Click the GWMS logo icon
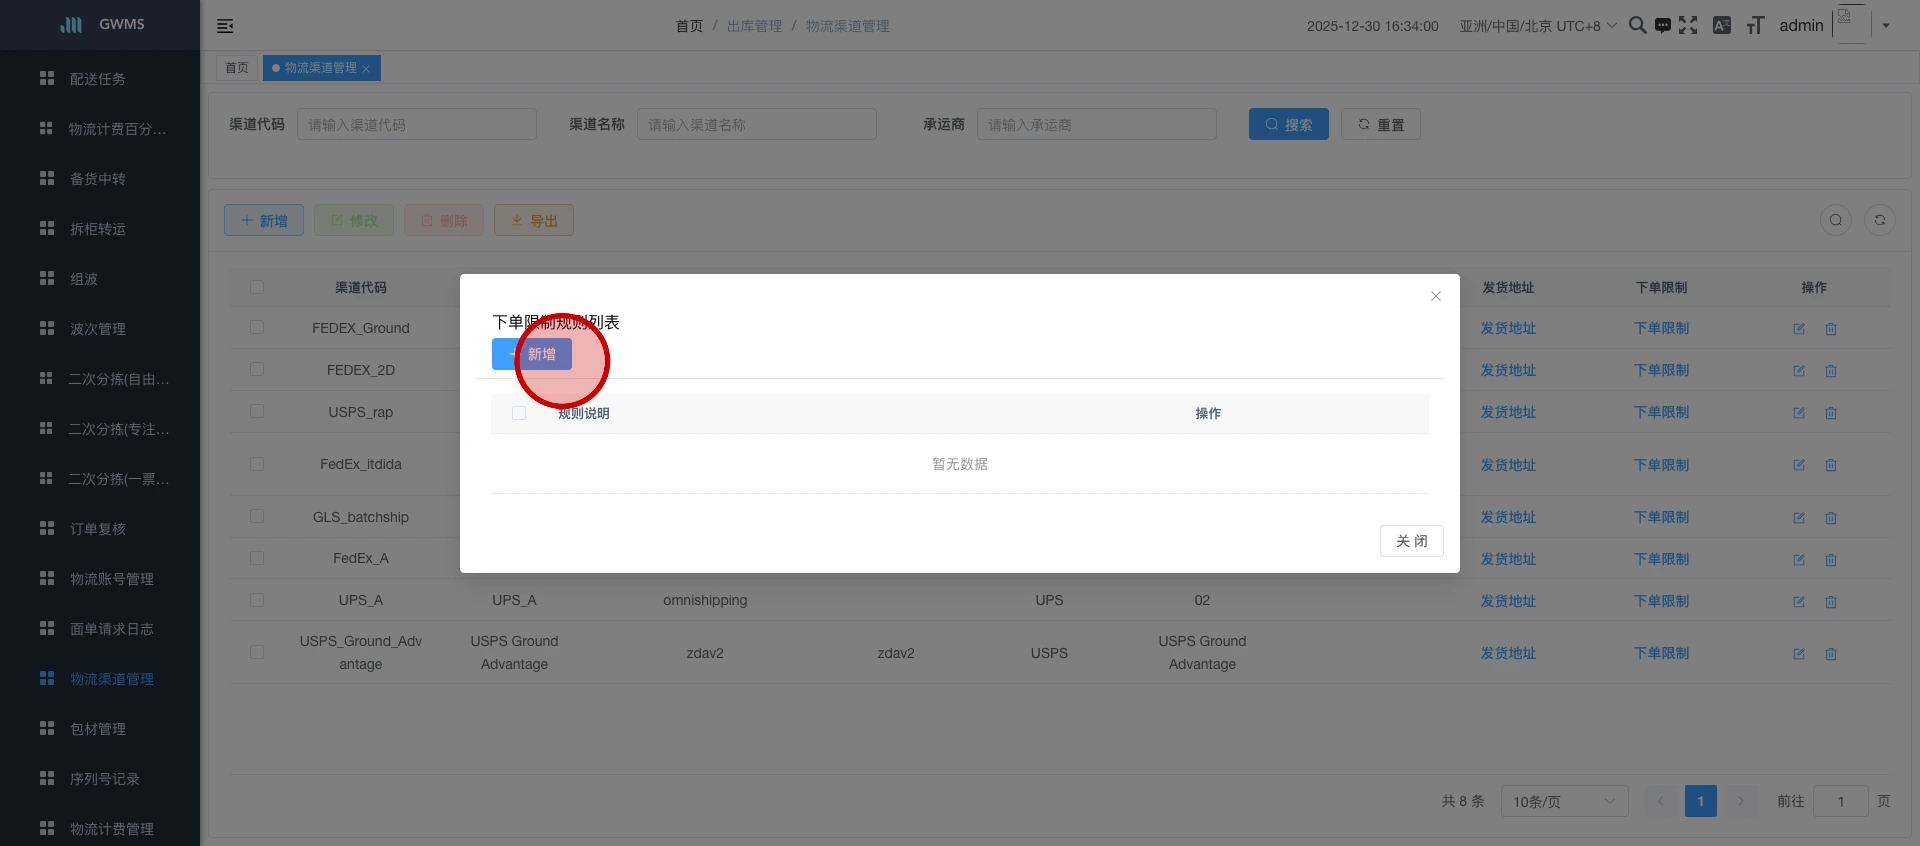 (x=71, y=24)
